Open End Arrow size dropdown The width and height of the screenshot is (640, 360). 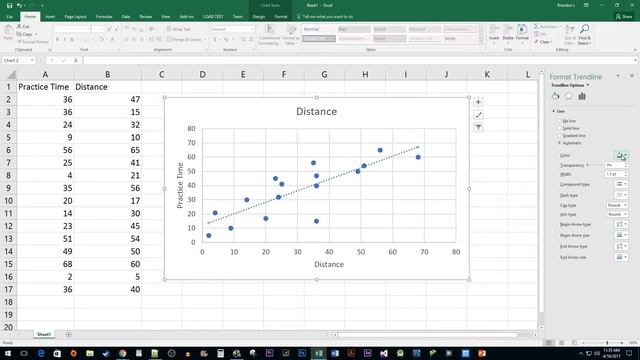pos(621,257)
